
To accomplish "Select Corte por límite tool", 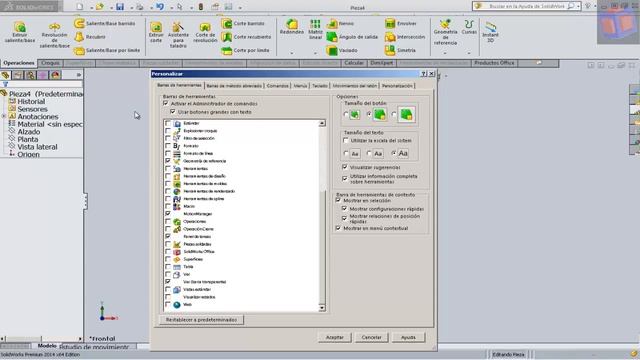I will tap(246, 50).
